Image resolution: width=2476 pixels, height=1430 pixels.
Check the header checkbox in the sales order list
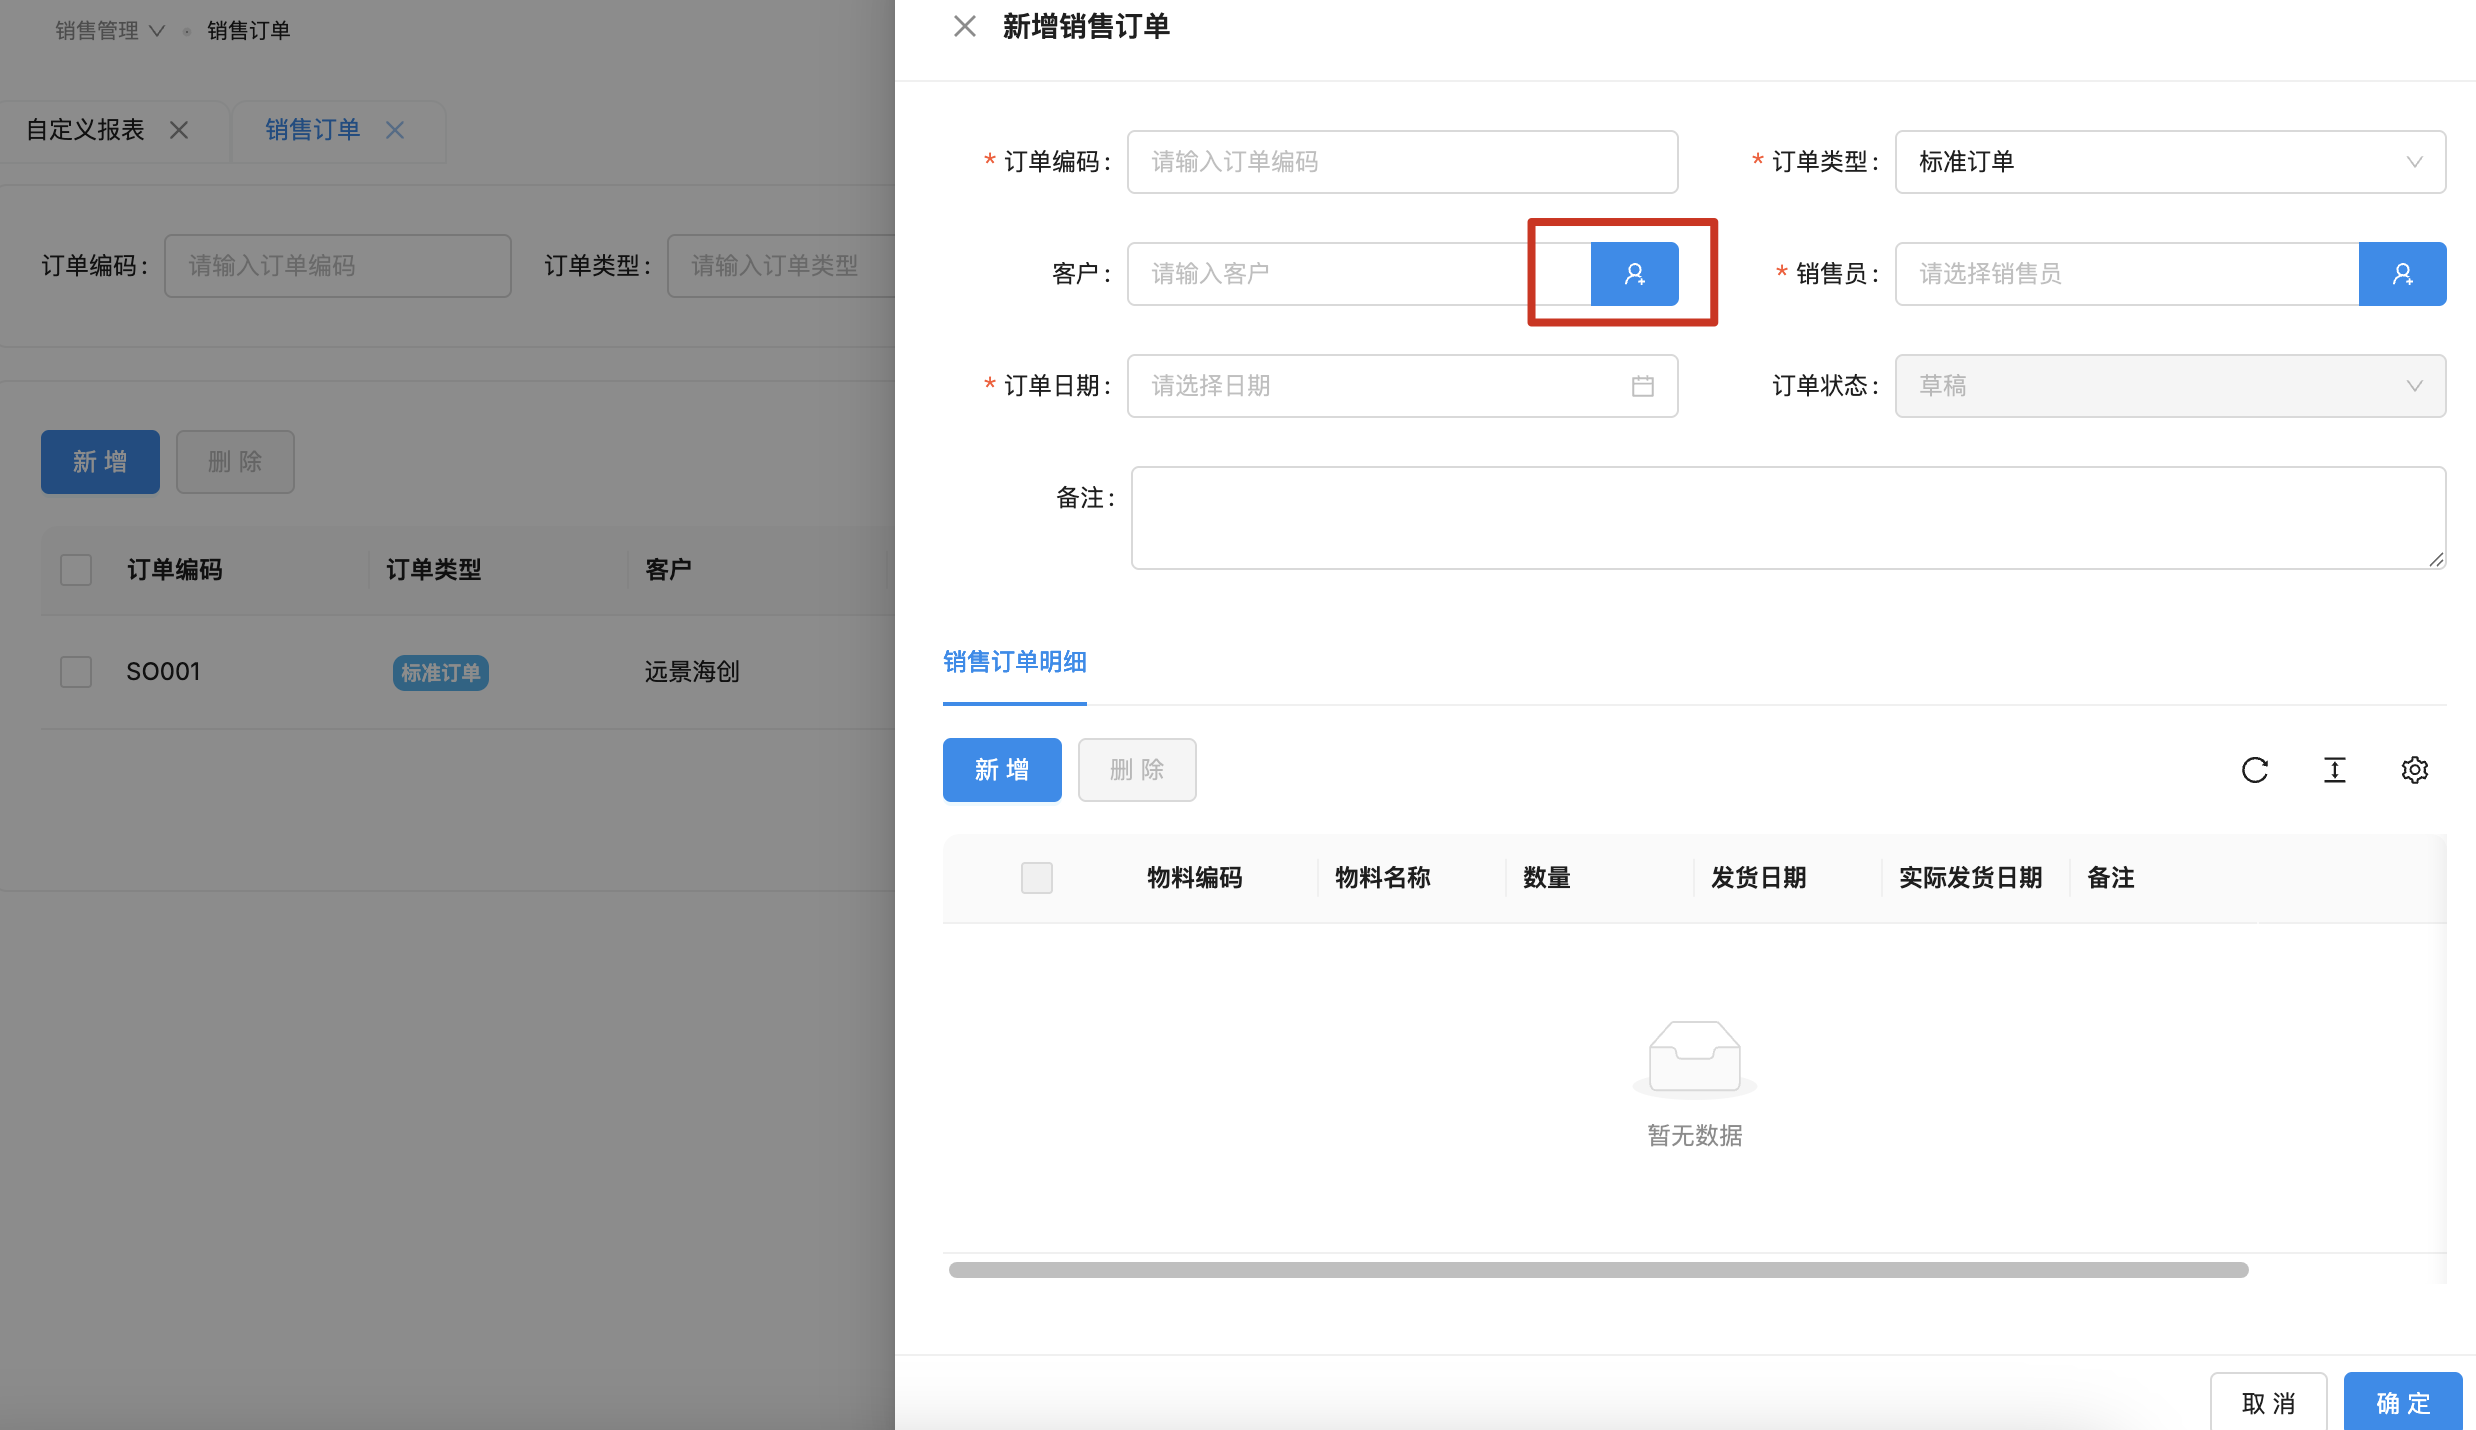(76, 569)
